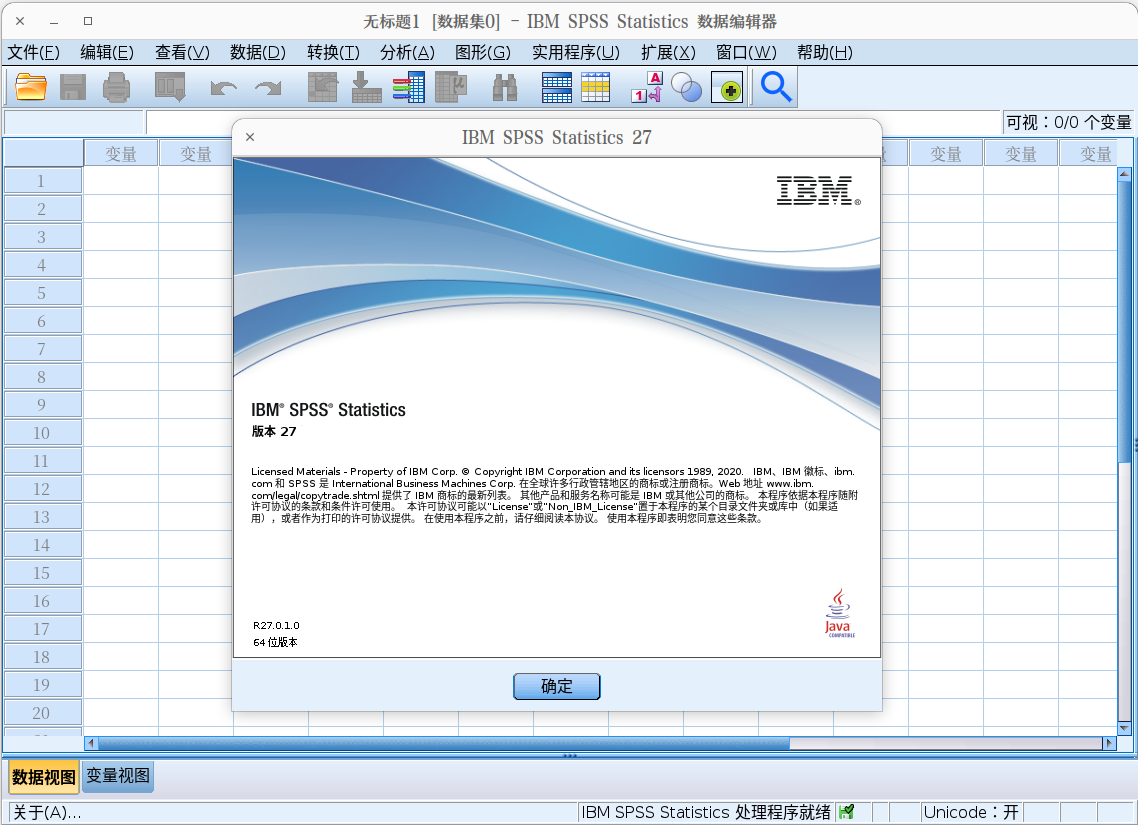Select row header 20
Image resolution: width=1138 pixels, height=825 pixels.
(43, 713)
